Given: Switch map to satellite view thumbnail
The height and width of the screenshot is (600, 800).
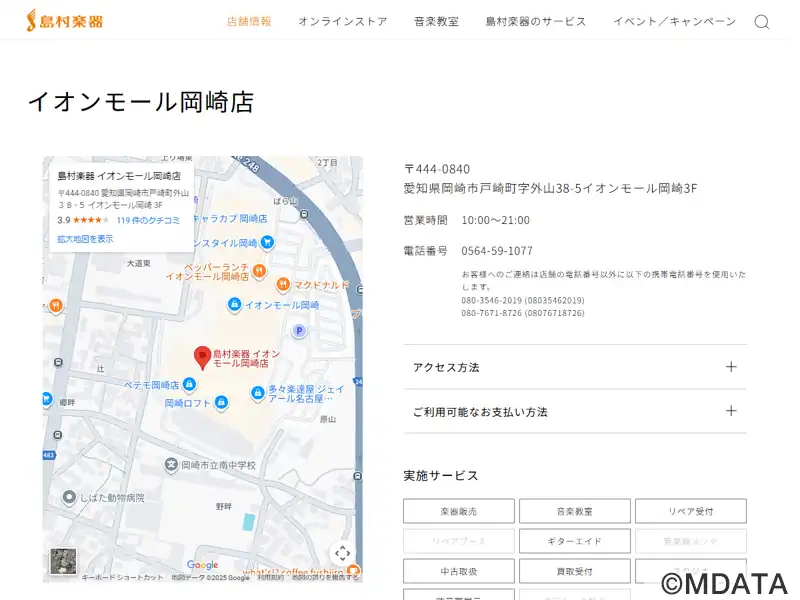Looking at the screenshot, I should [x=63, y=560].
